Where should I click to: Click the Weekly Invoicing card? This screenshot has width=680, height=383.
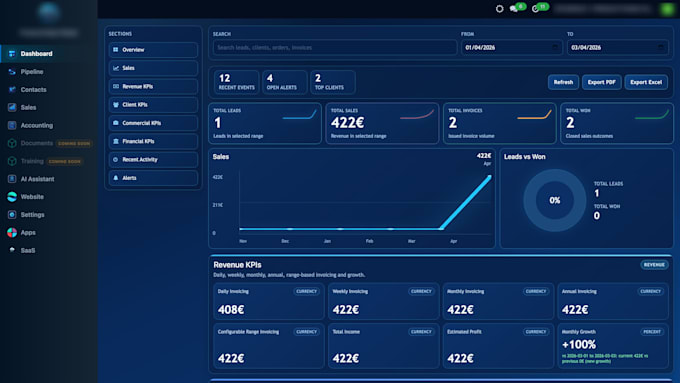coord(383,301)
